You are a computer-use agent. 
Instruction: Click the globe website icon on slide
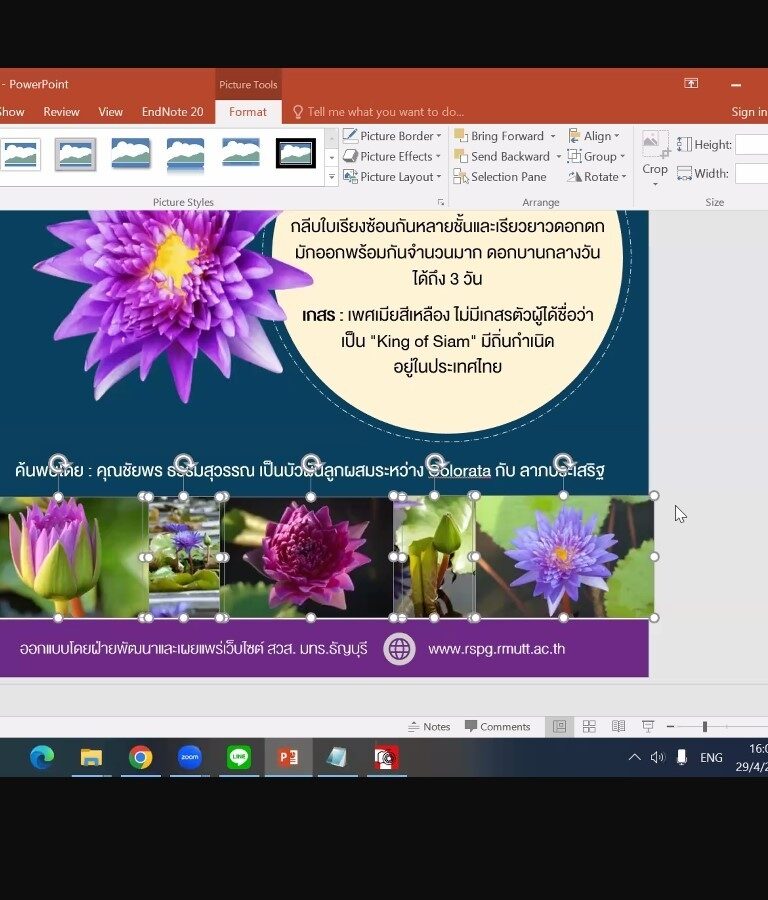(x=399, y=649)
